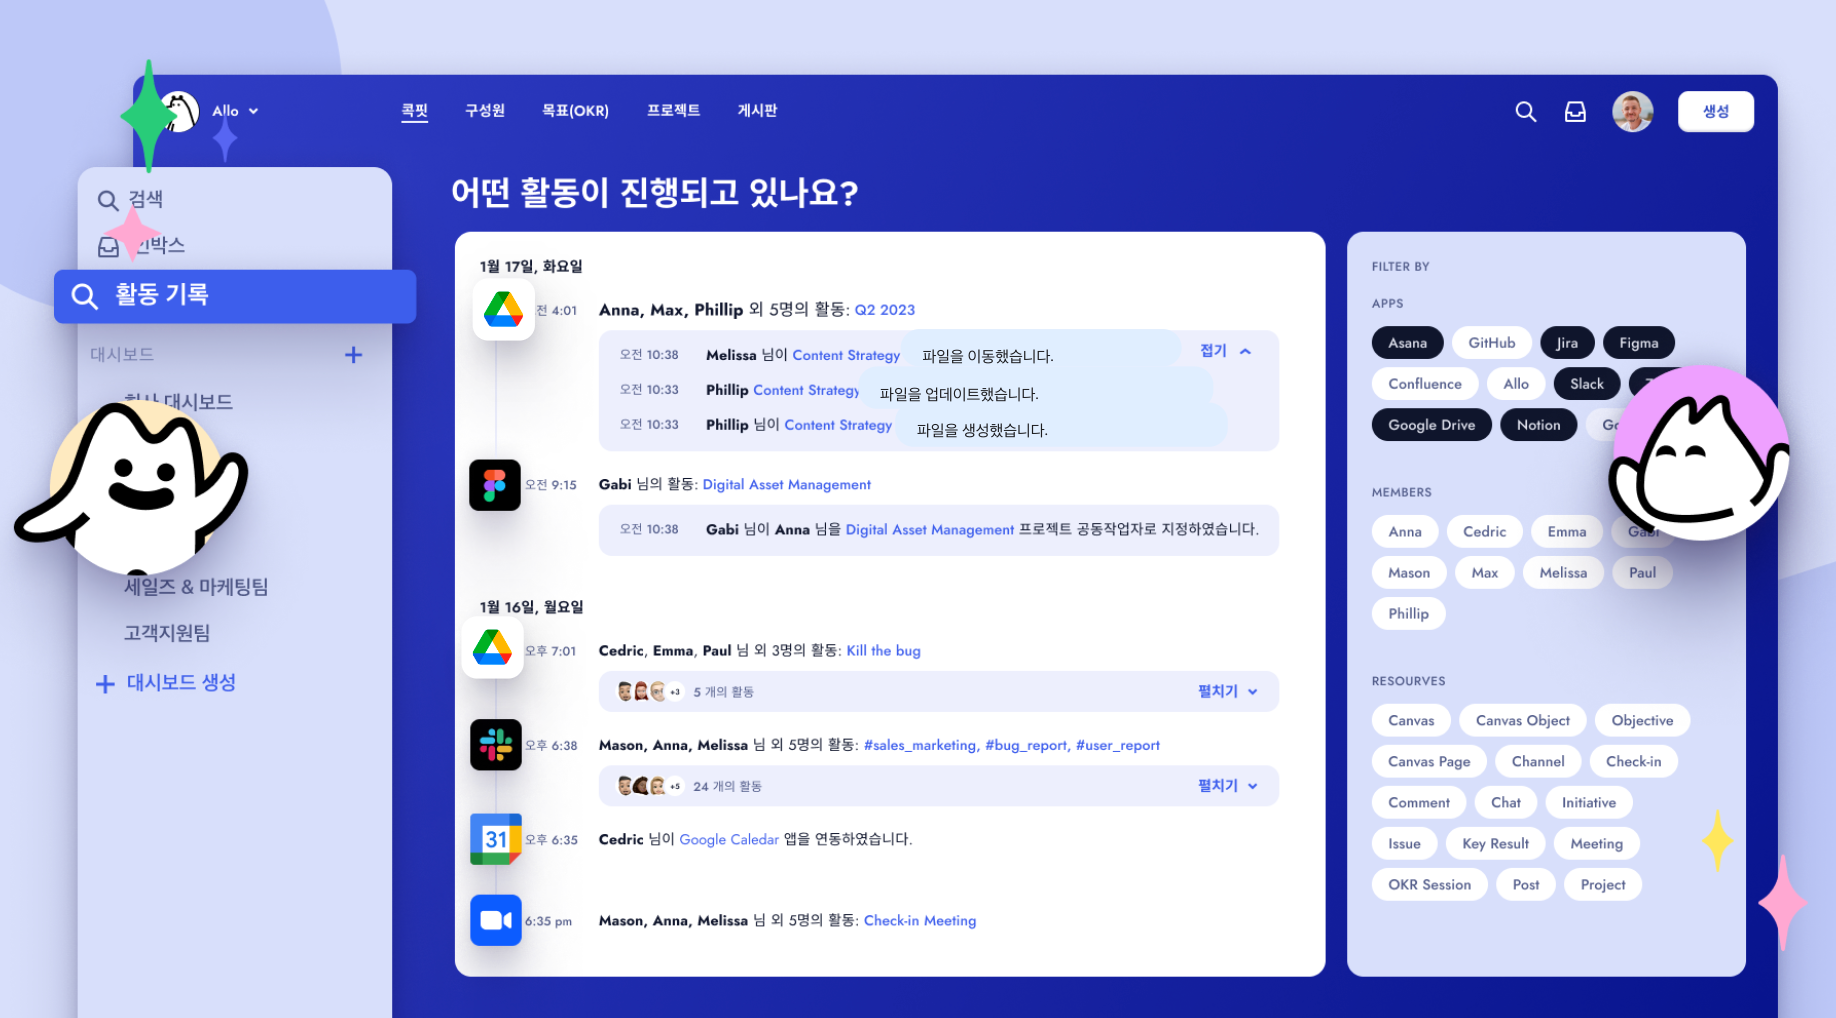Filter by member Anna
1836x1018 pixels.
point(1405,532)
